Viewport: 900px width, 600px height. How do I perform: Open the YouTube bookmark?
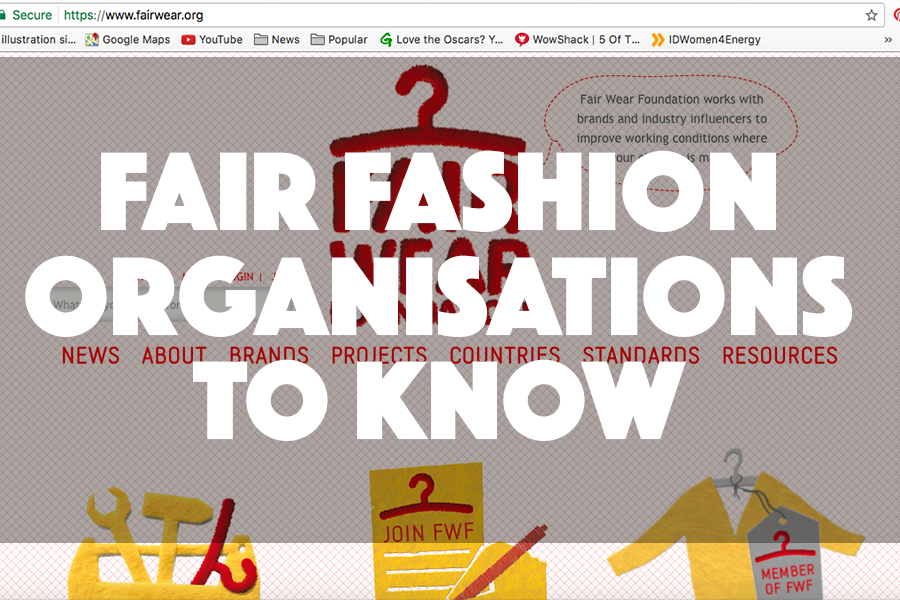(212, 40)
